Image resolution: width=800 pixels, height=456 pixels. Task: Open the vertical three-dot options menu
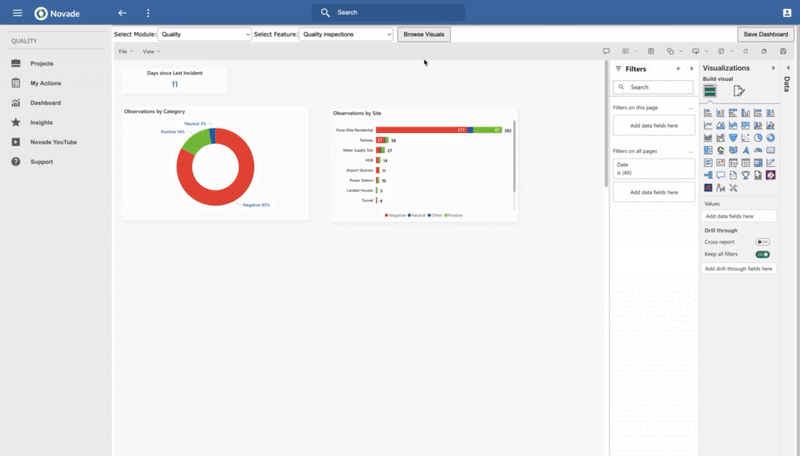click(x=148, y=13)
